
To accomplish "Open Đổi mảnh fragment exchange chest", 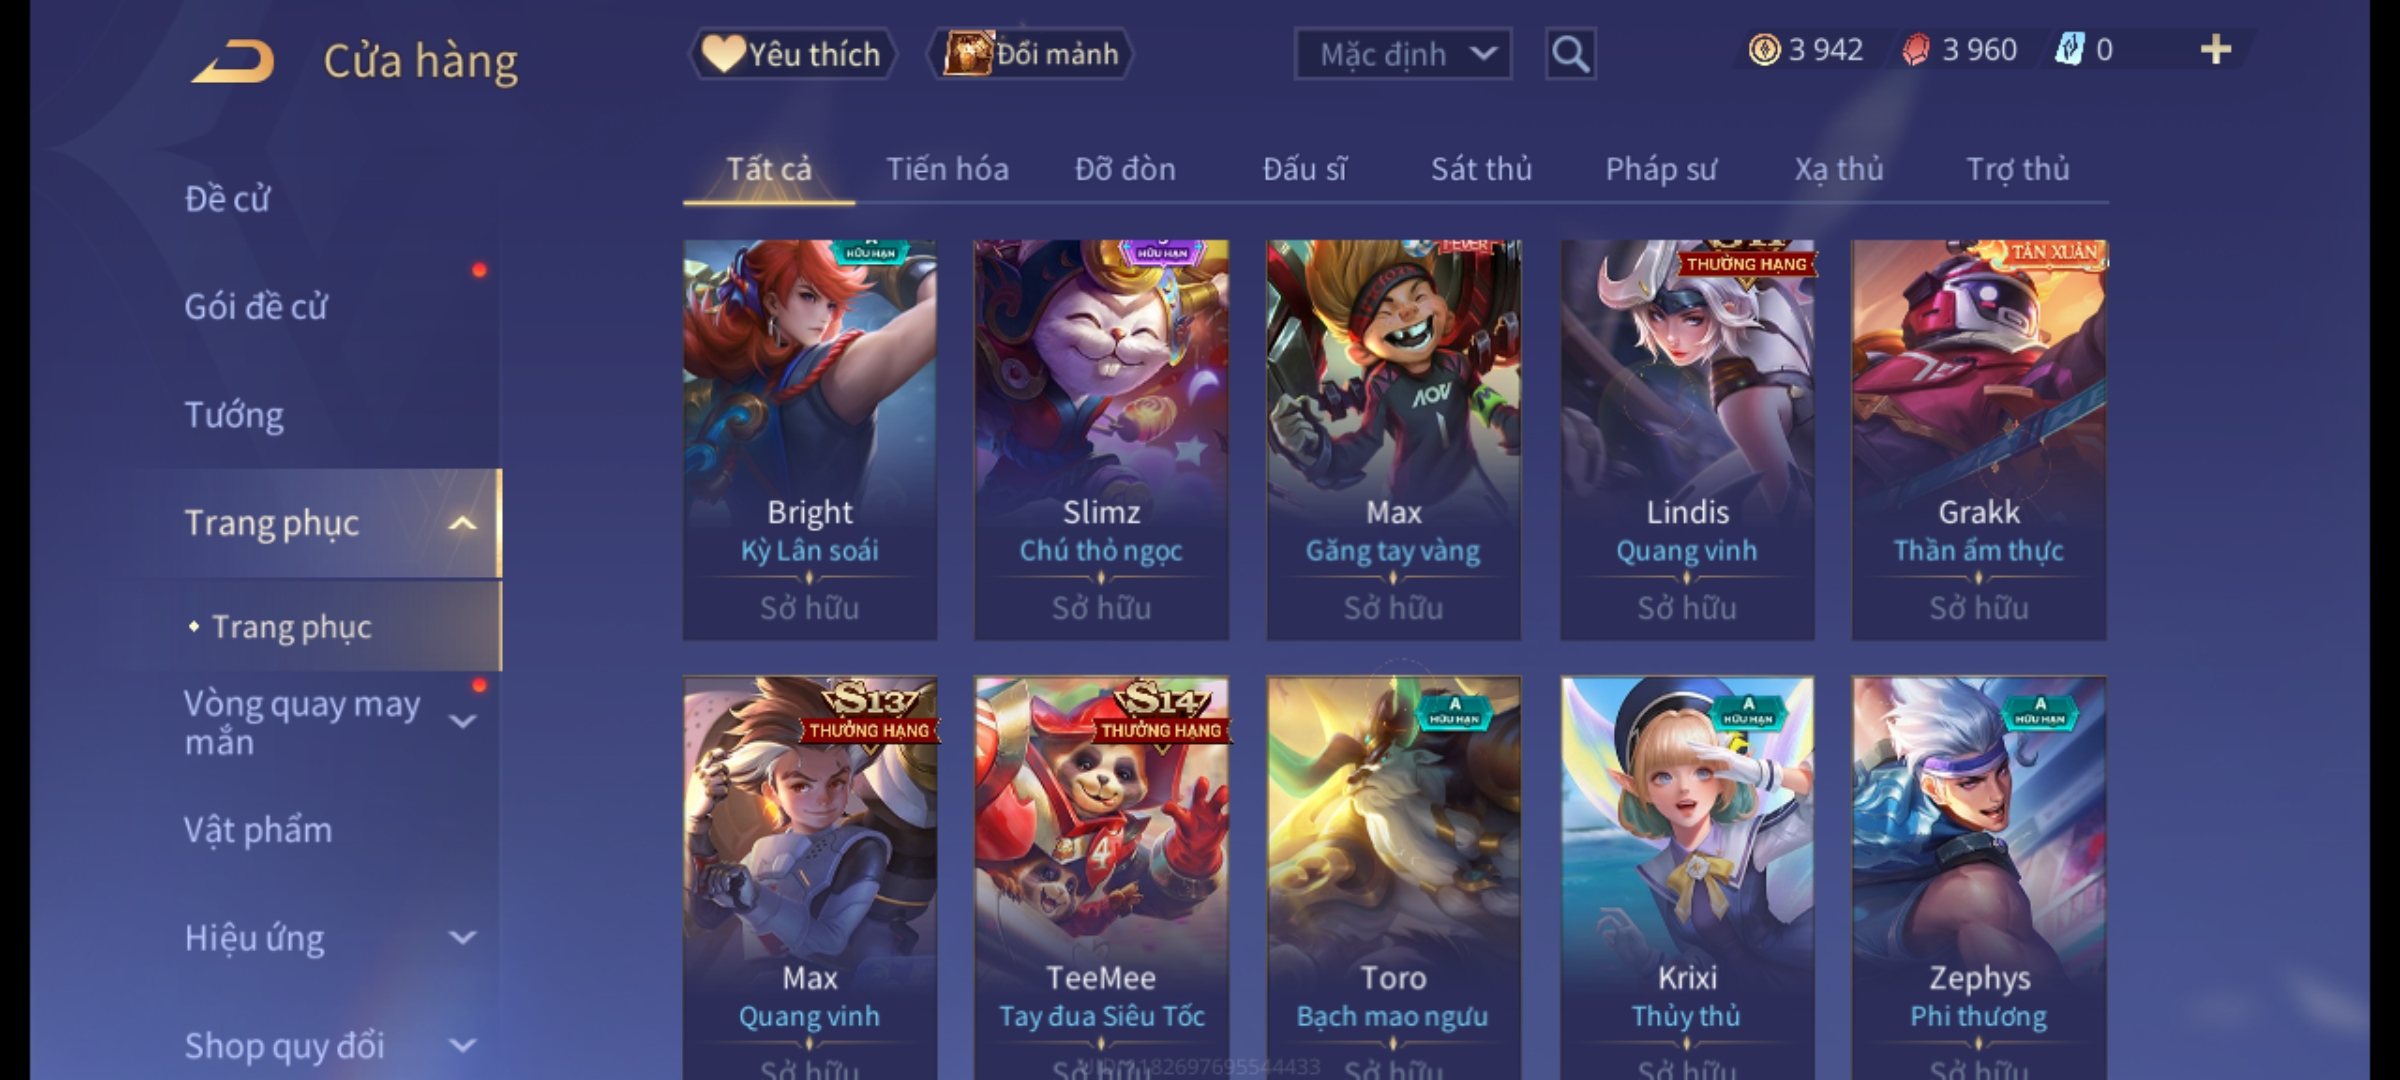I will (x=1031, y=54).
